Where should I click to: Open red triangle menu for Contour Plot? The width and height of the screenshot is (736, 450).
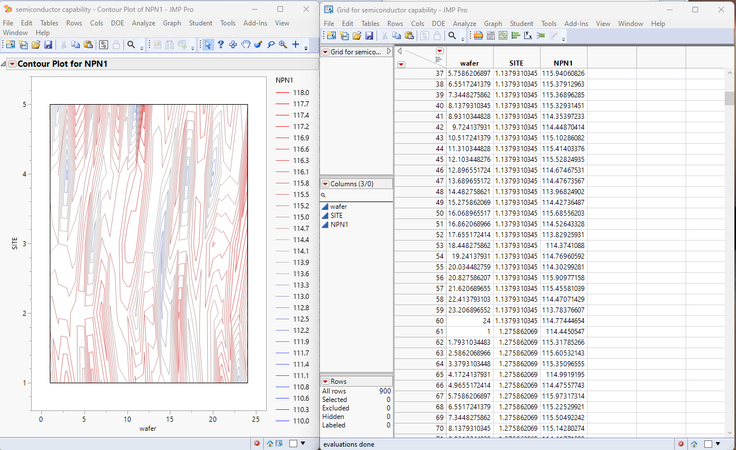(12, 64)
